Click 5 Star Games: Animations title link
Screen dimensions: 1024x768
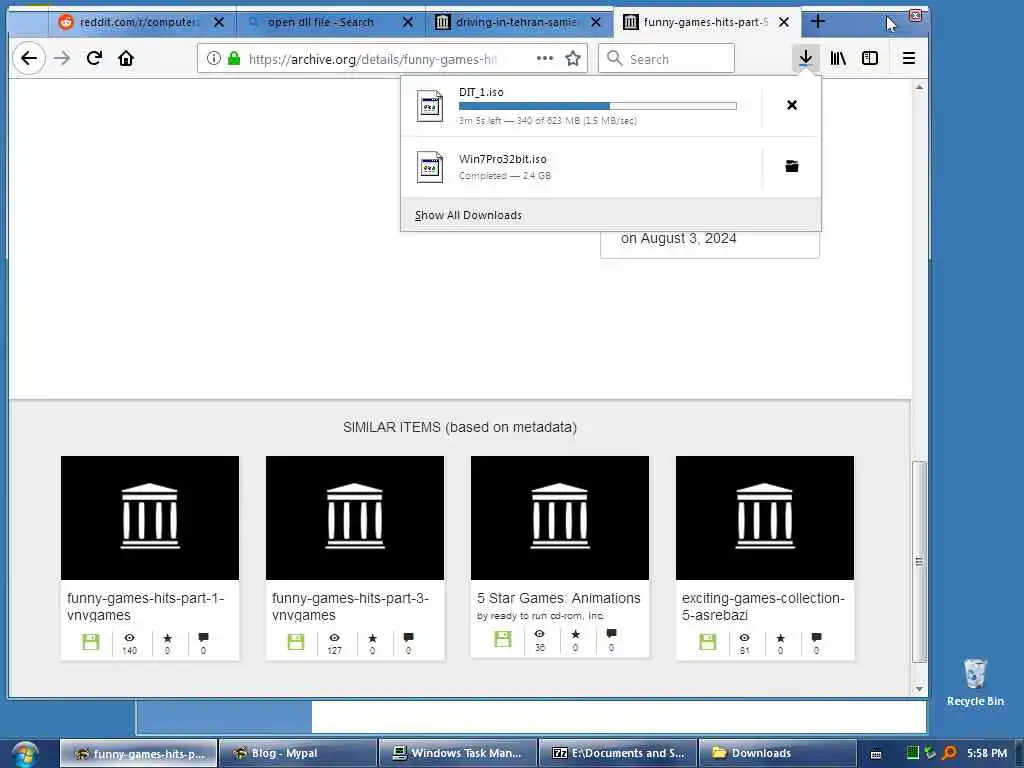pyautogui.click(x=558, y=598)
